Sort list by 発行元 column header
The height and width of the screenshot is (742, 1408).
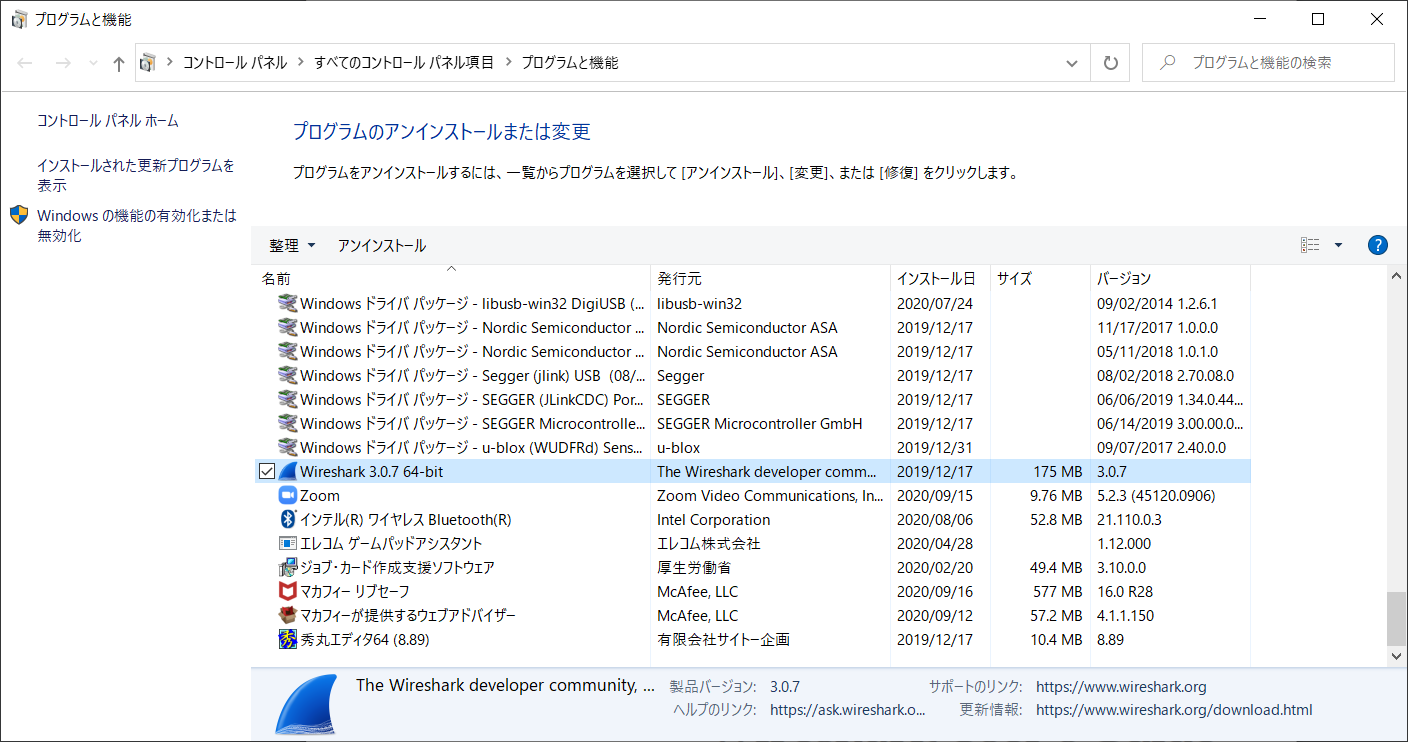[x=679, y=279]
